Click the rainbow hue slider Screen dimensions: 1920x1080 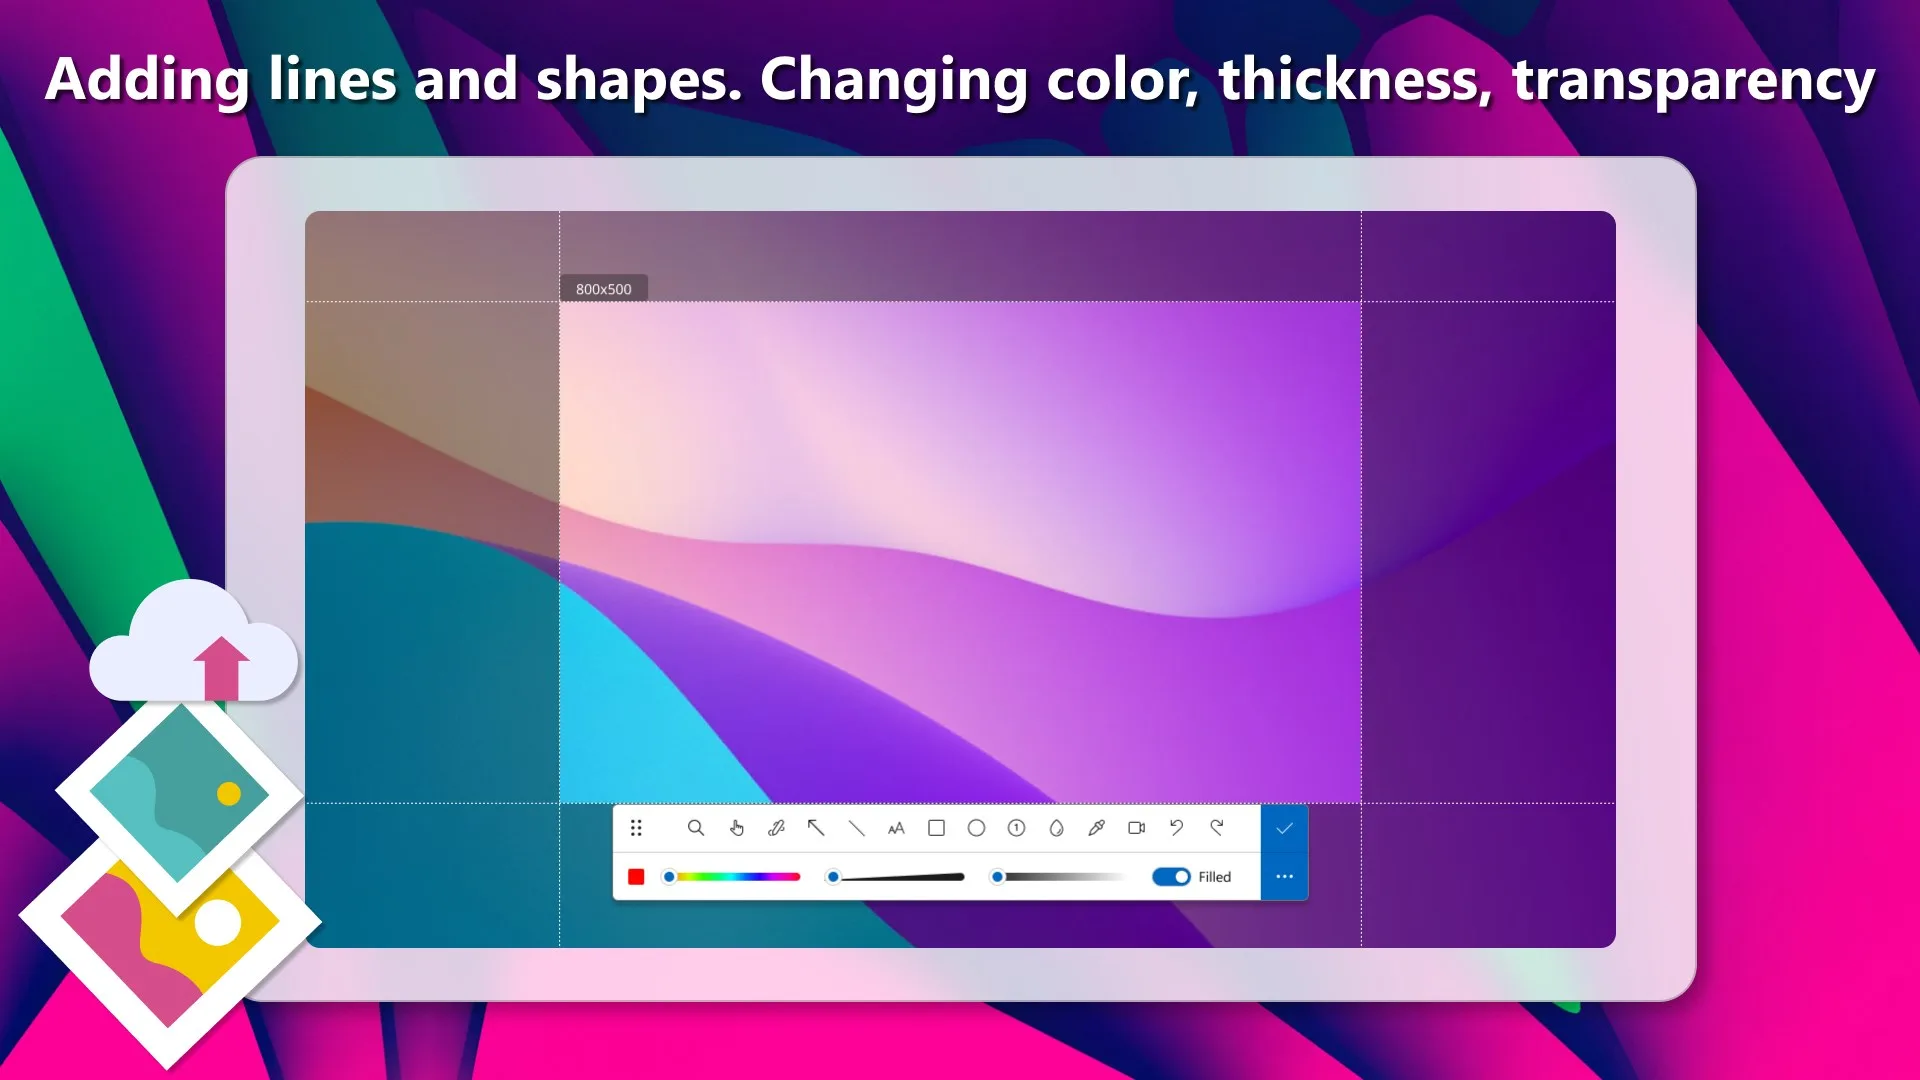click(x=732, y=877)
